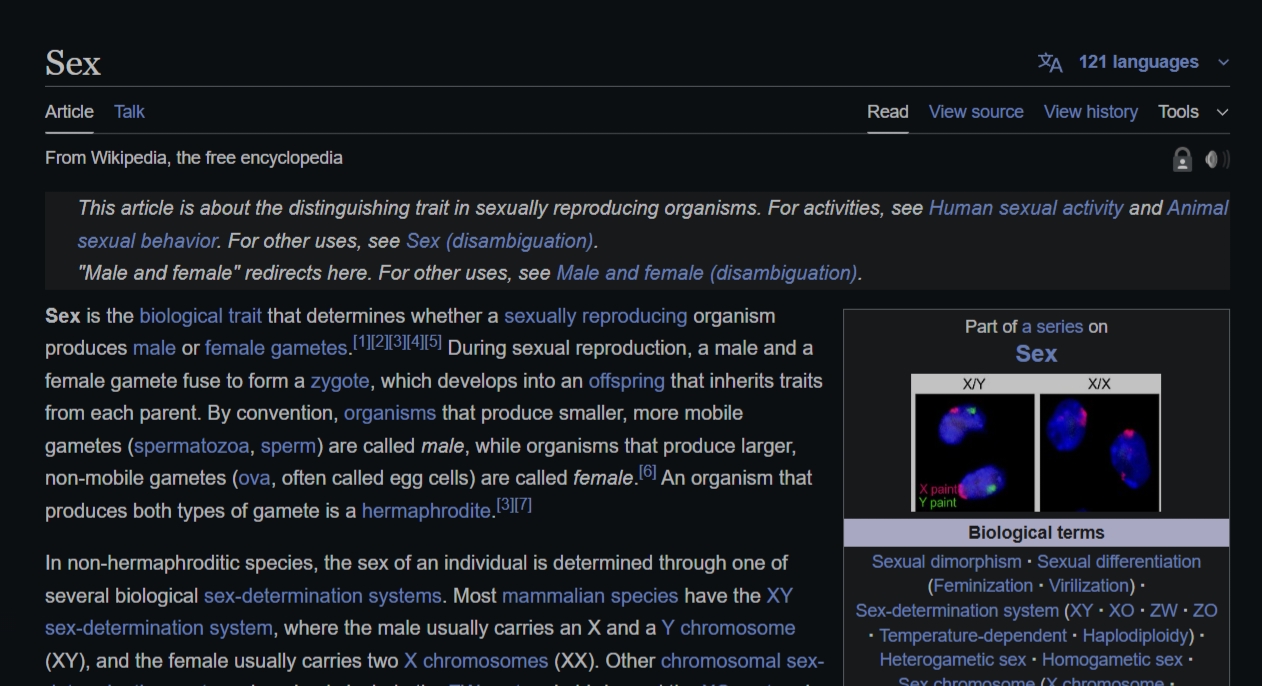The width and height of the screenshot is (1262, 686).
Task: Click the chevron beside 121 languages
Action: pos(1223,63)
